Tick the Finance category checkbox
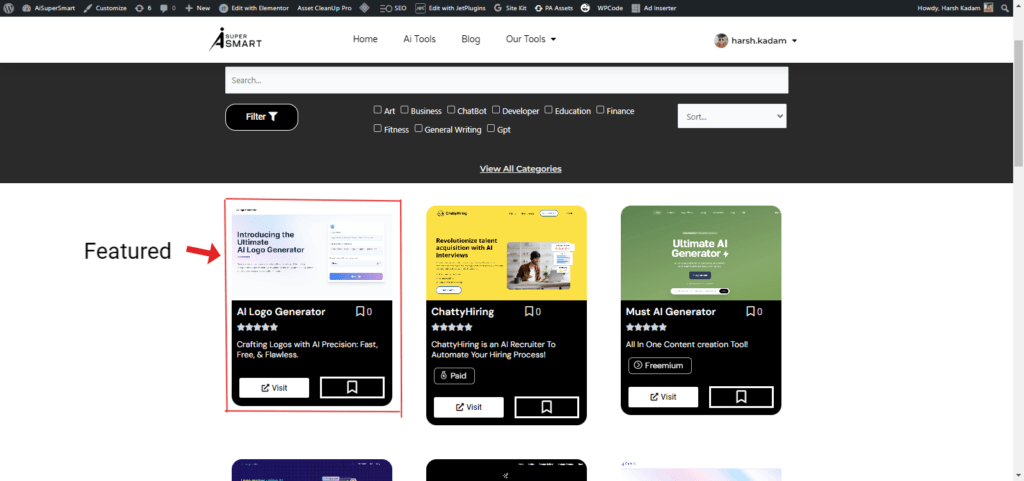Image resolution: width=1024 pixels, height=481 pixels. [601, 110]
